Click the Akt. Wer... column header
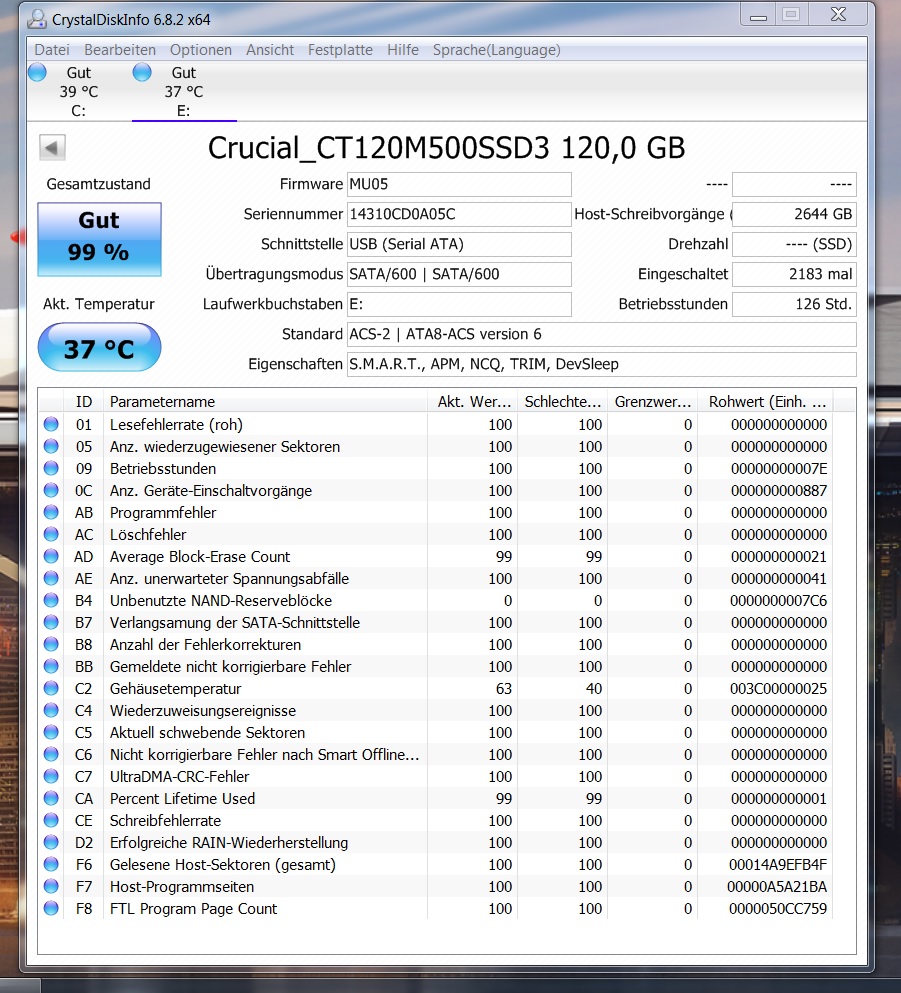The image size is (901, 993). point(473,402)
